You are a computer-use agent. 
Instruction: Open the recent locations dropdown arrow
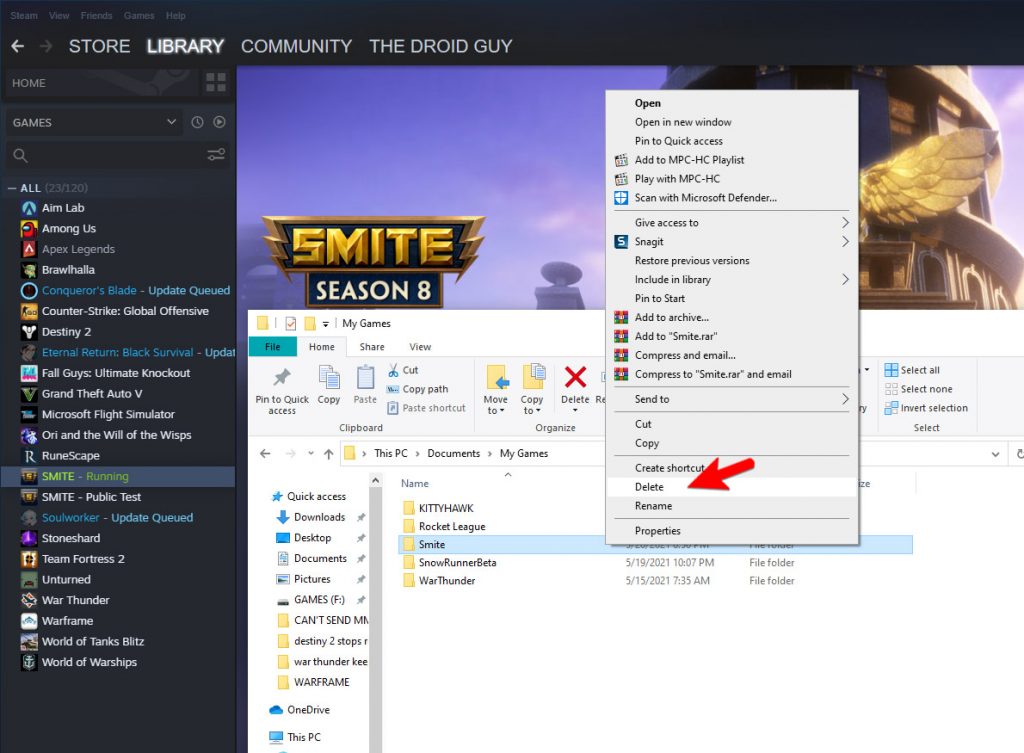[311, 454]
